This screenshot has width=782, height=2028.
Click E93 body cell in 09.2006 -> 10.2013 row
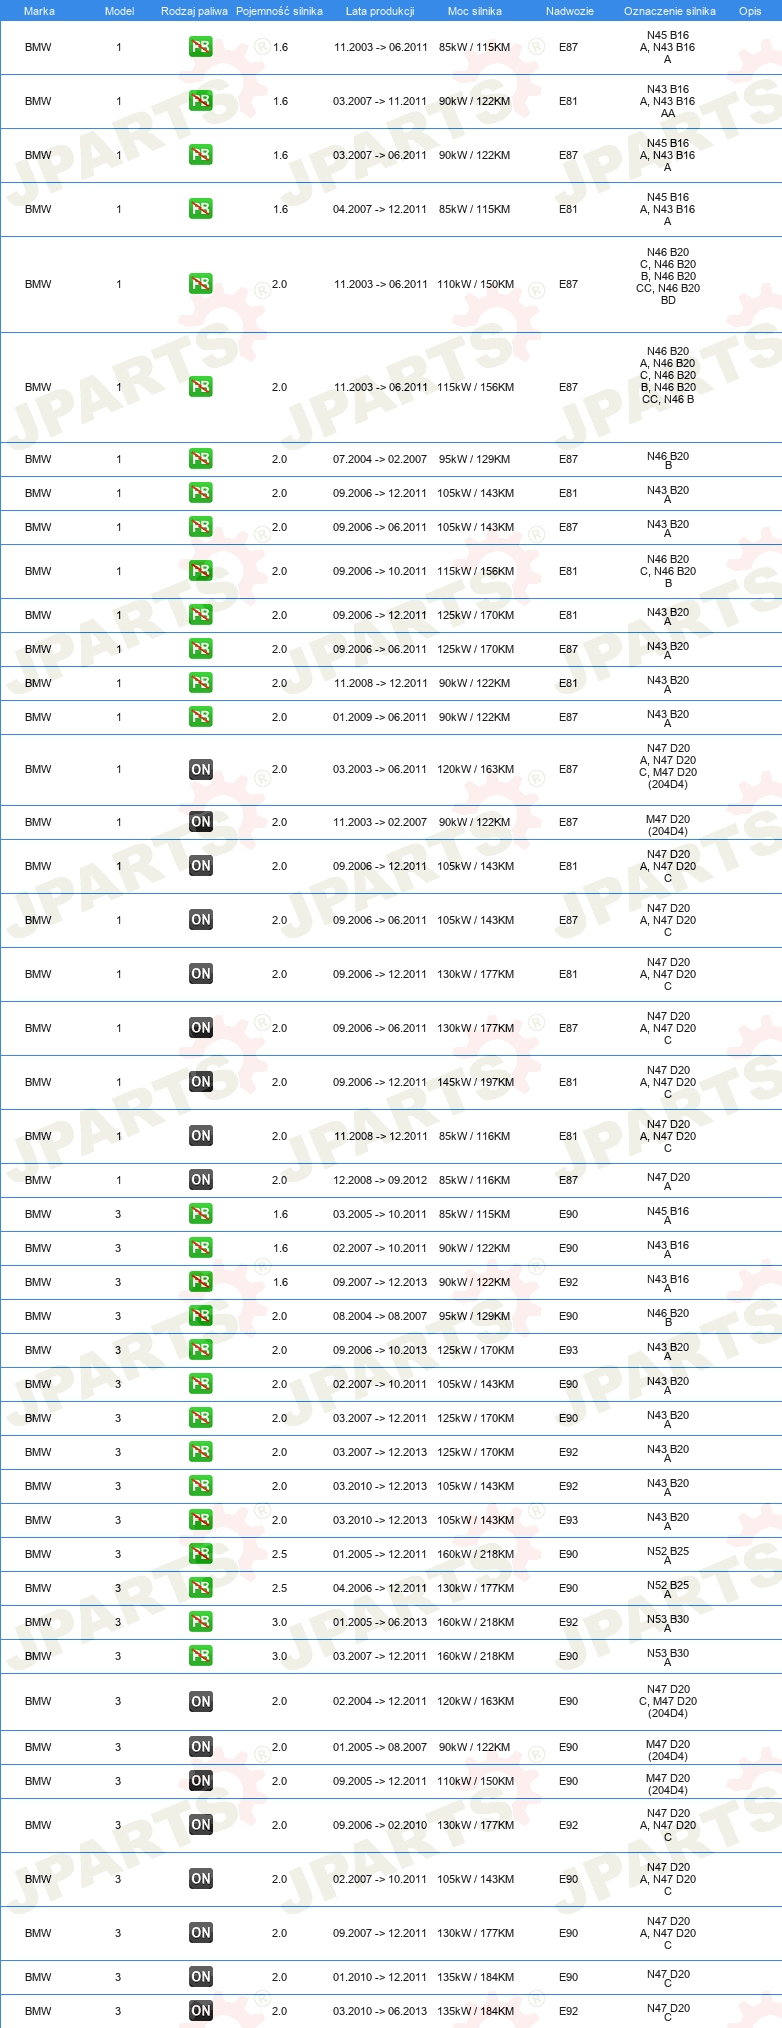568,1350
